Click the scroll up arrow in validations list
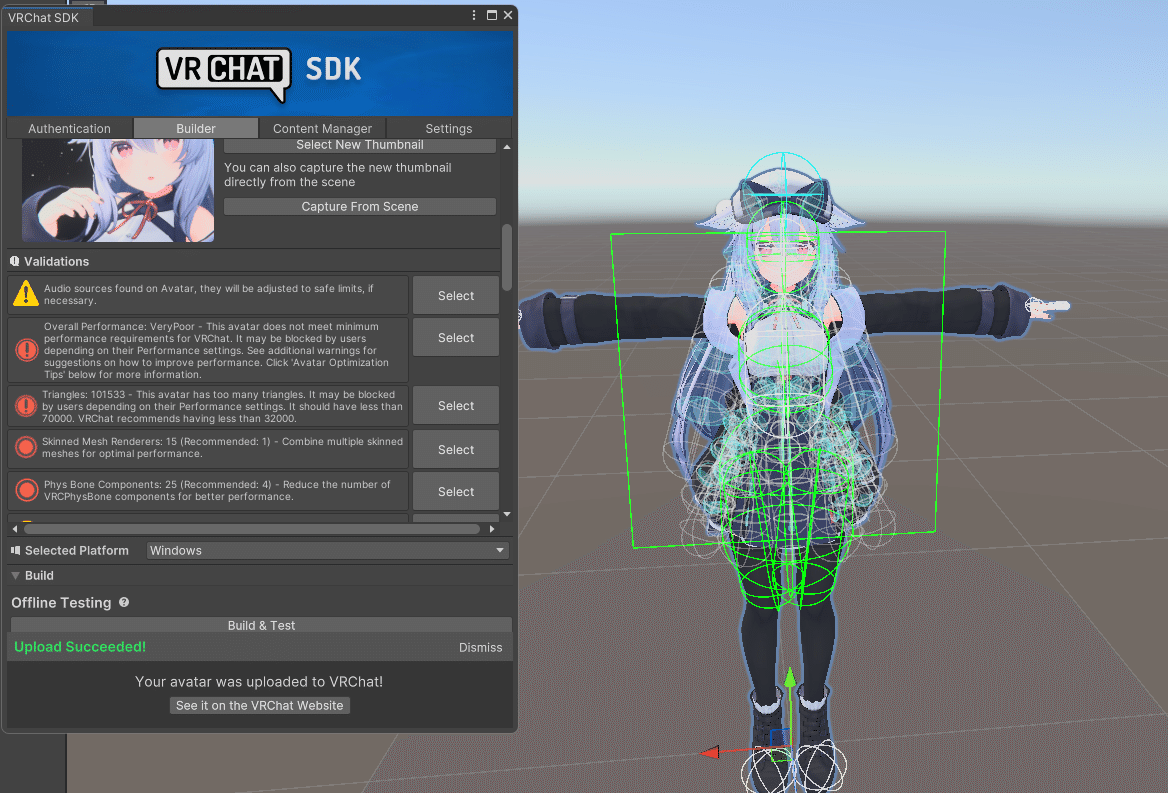The height and width of the screenshot is (793, 1168). tap(507, 147)
